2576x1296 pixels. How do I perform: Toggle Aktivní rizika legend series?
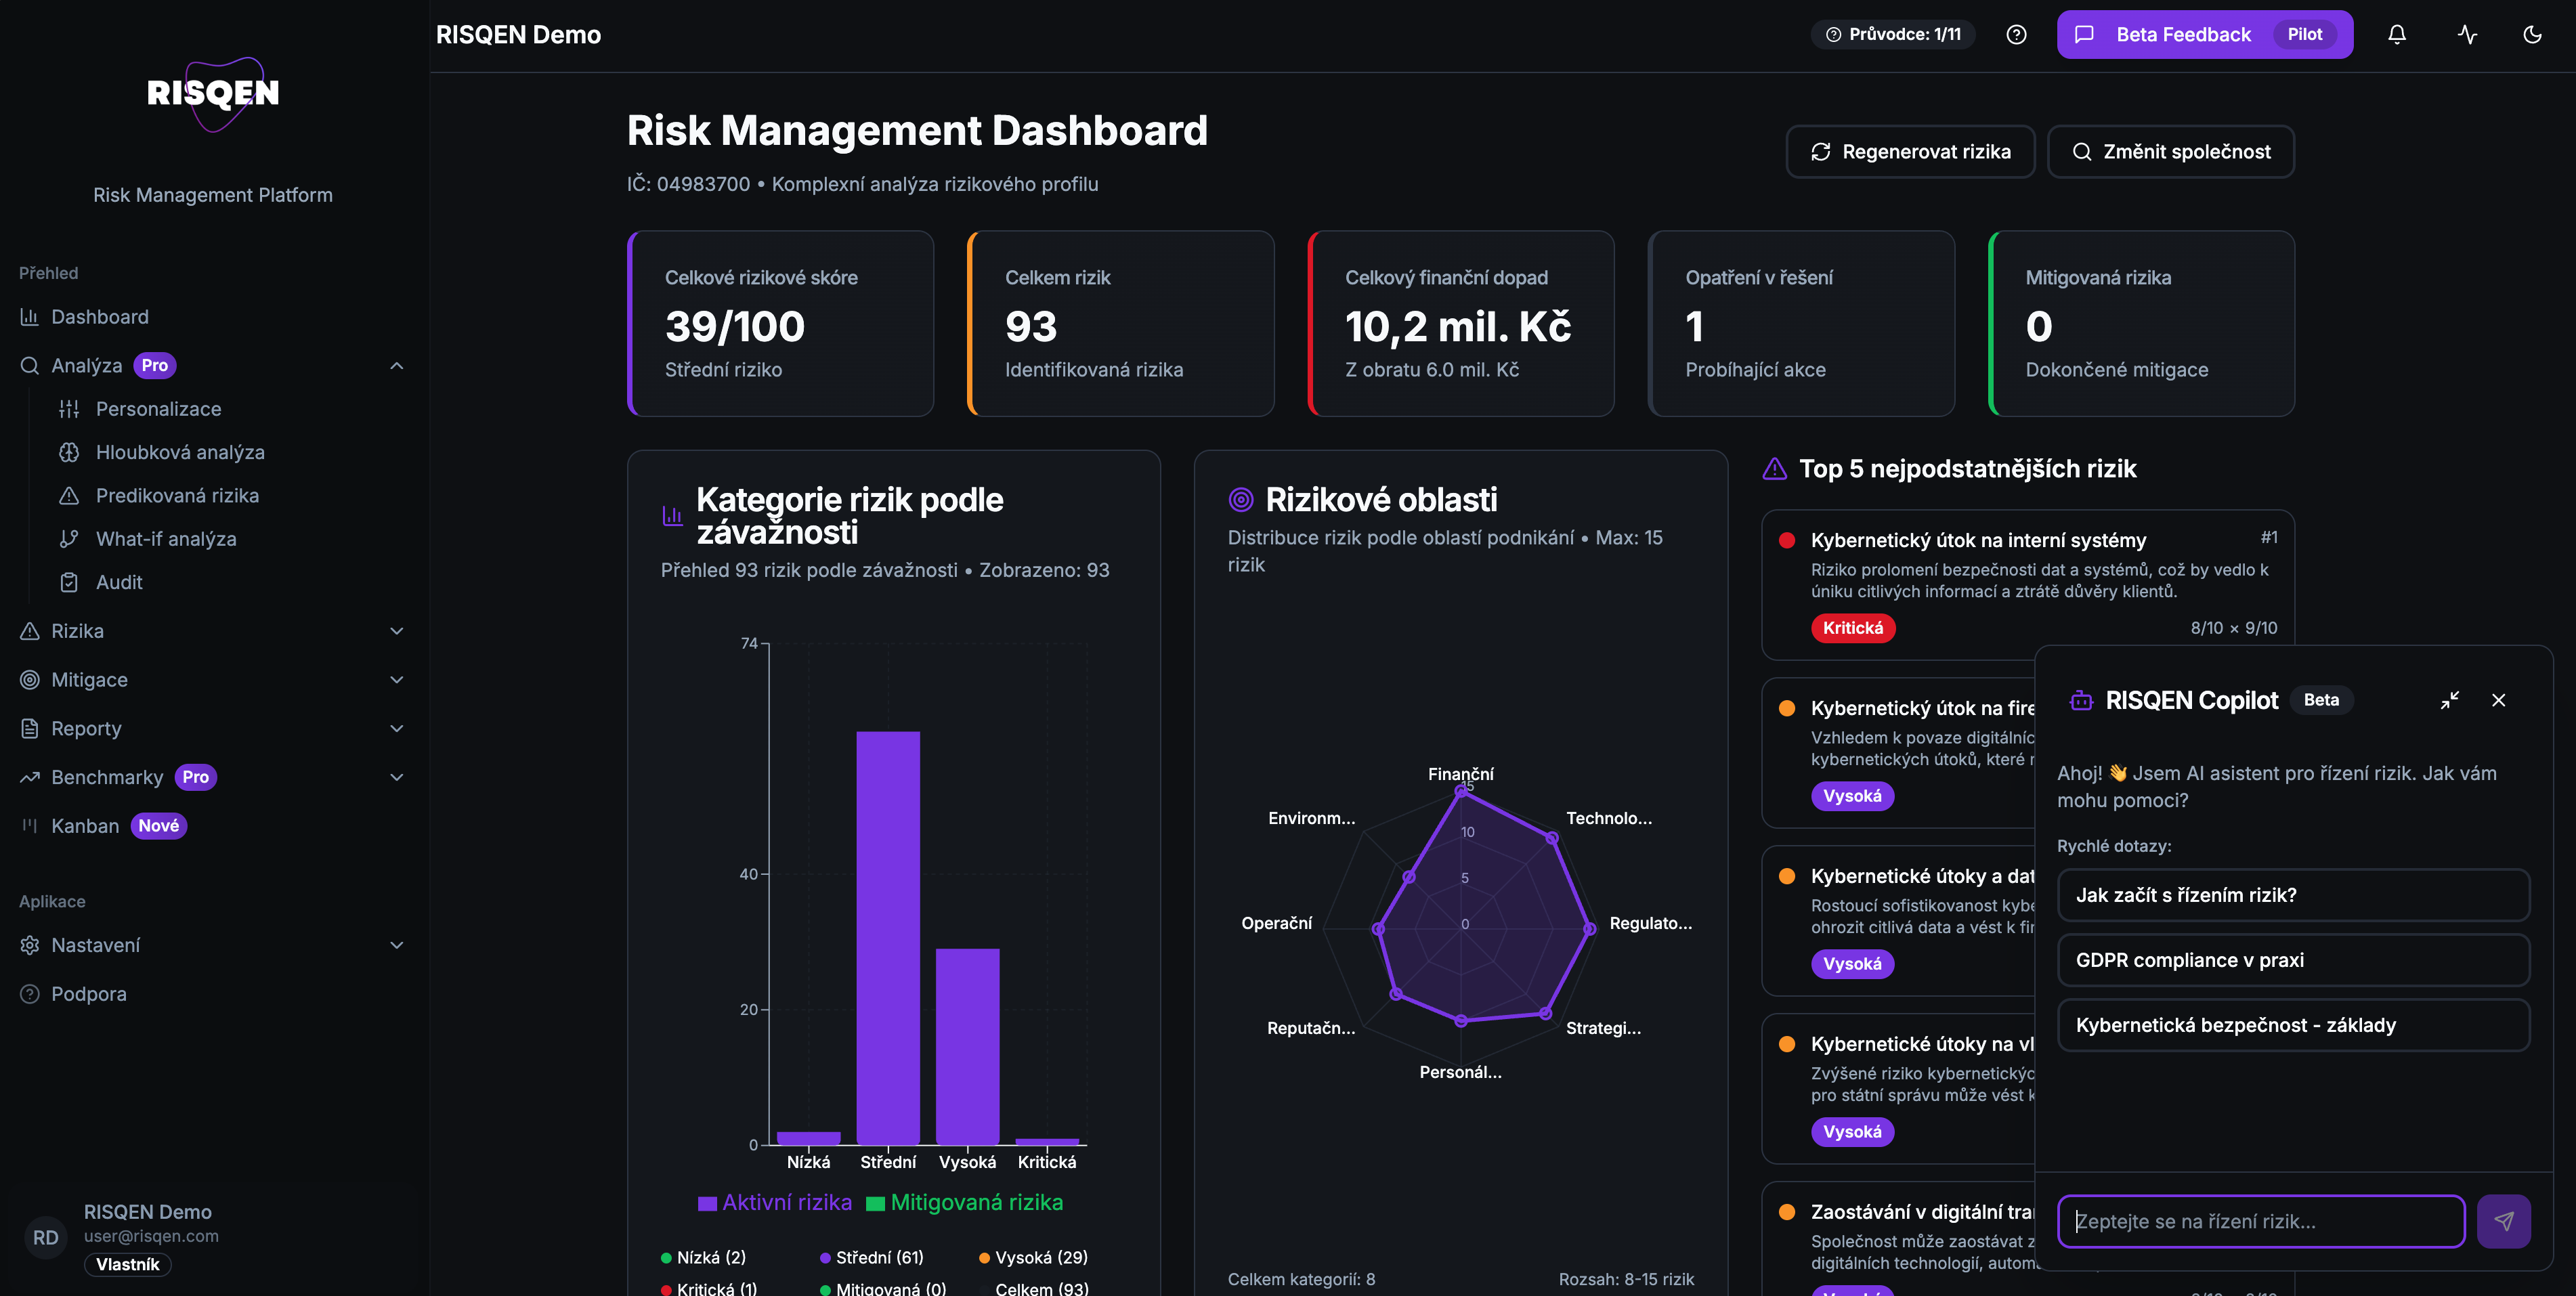coord(775,1203)
